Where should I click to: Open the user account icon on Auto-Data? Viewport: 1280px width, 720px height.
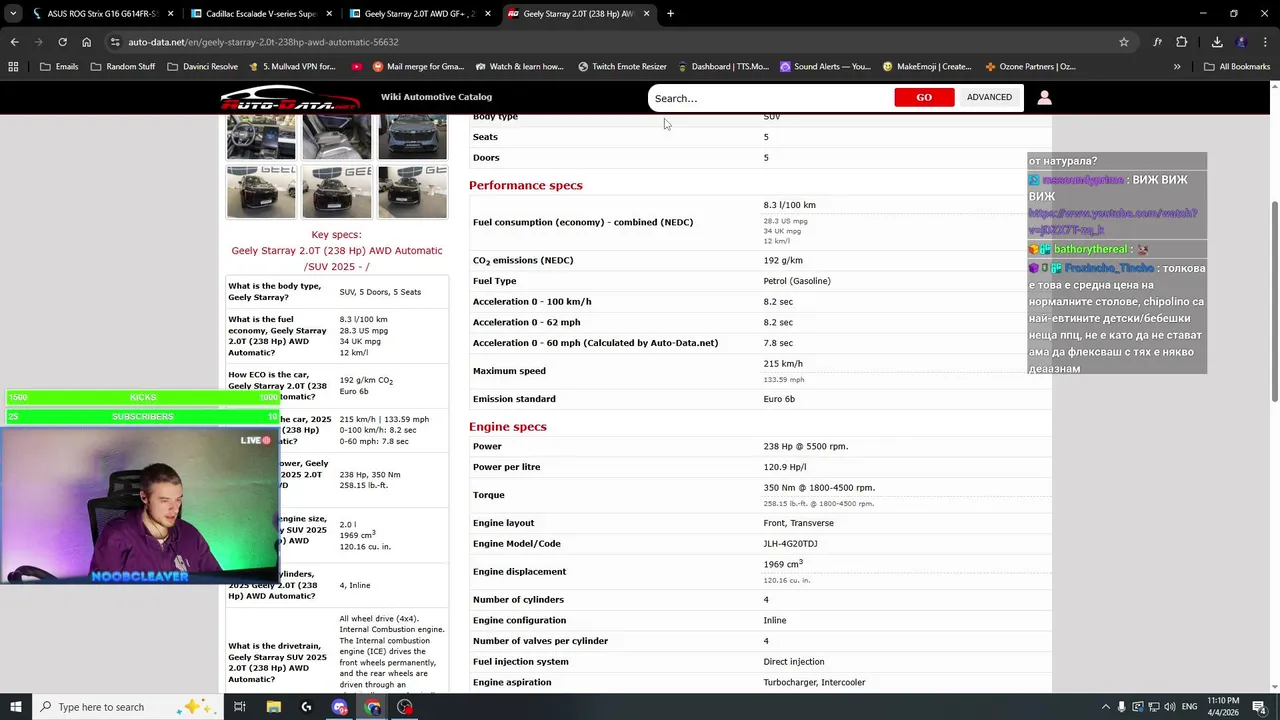1044,98
